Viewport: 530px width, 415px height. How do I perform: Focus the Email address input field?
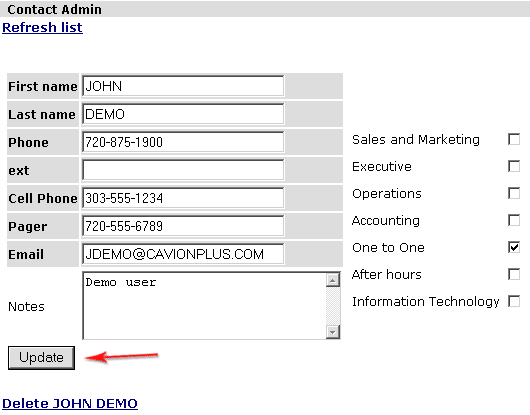pos(183,254)
